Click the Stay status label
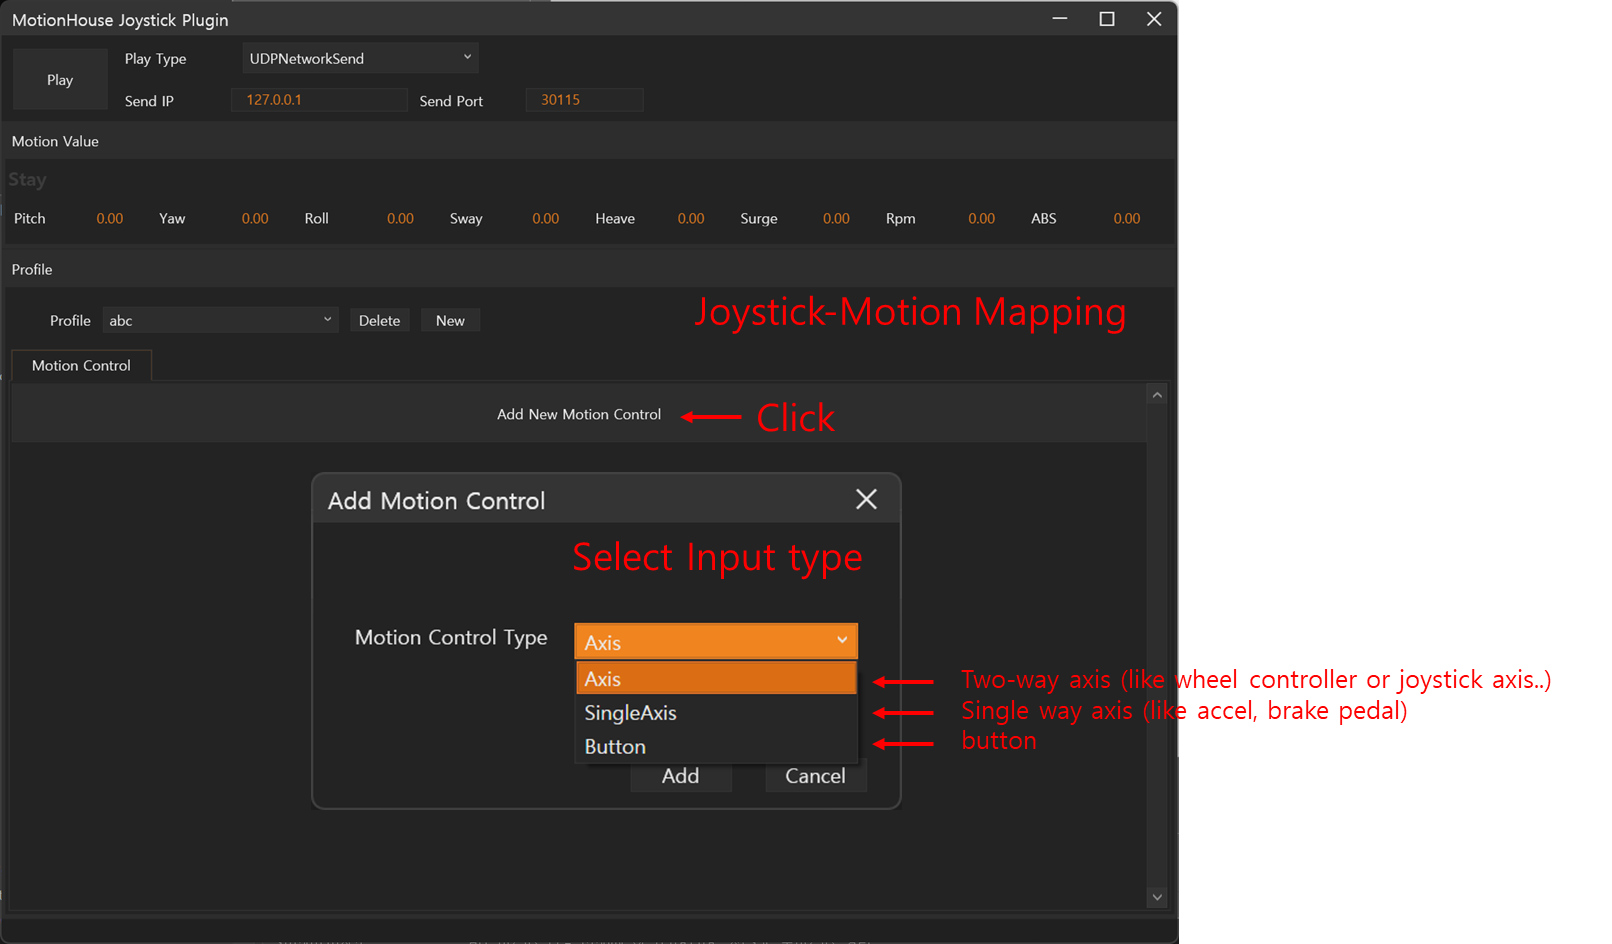Image resolution: width=1612 pixels, height=944 pixels. click(27, 180)
